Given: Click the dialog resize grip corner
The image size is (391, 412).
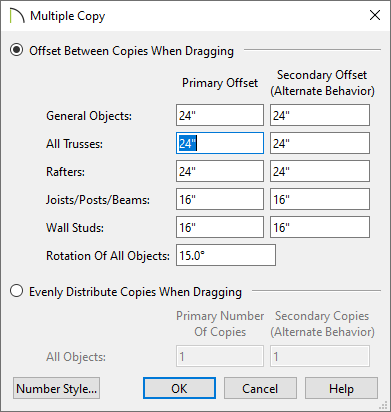Looking at the screenshot, I should 383,405.
